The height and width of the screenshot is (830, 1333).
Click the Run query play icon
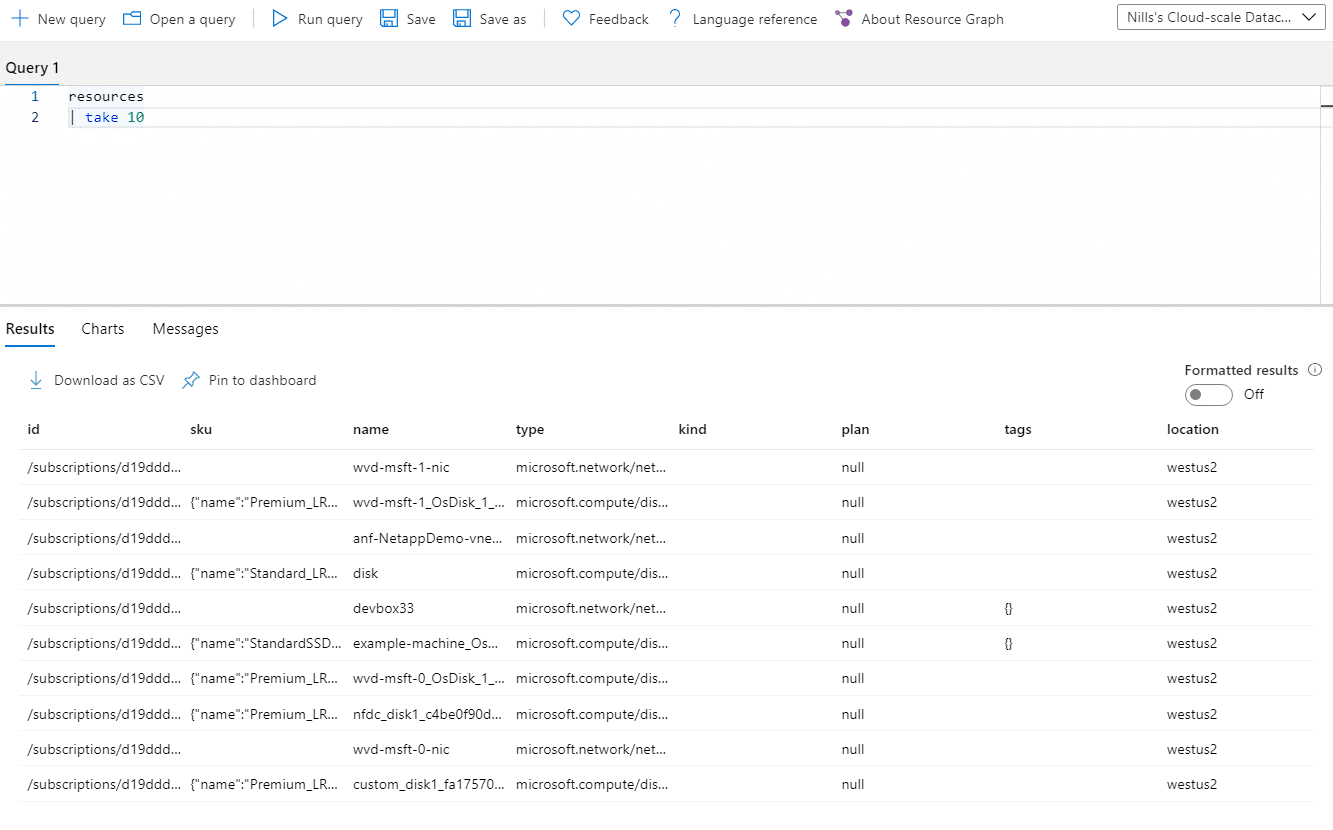(x=280, y=19)
